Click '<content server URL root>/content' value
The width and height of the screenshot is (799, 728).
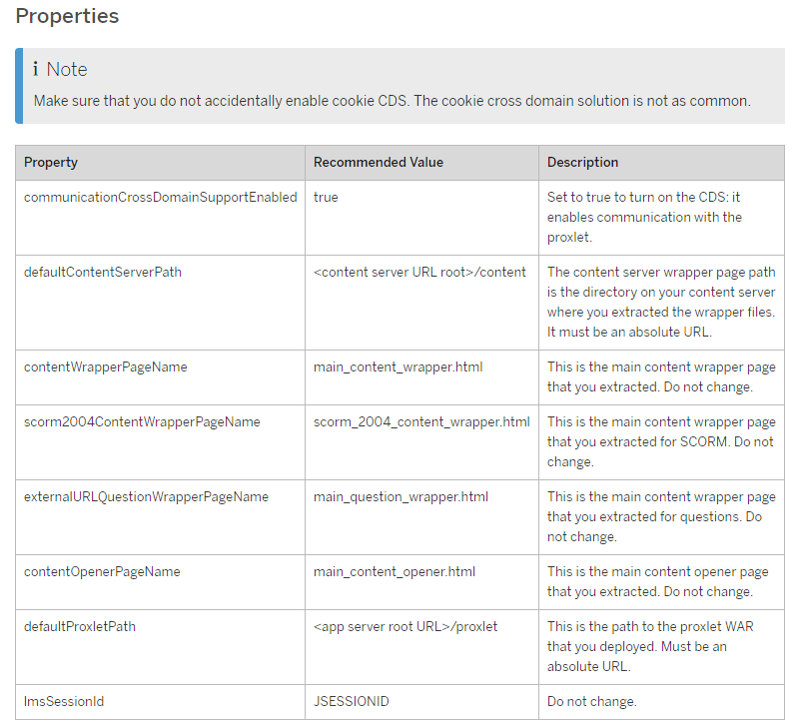(419, 272)
